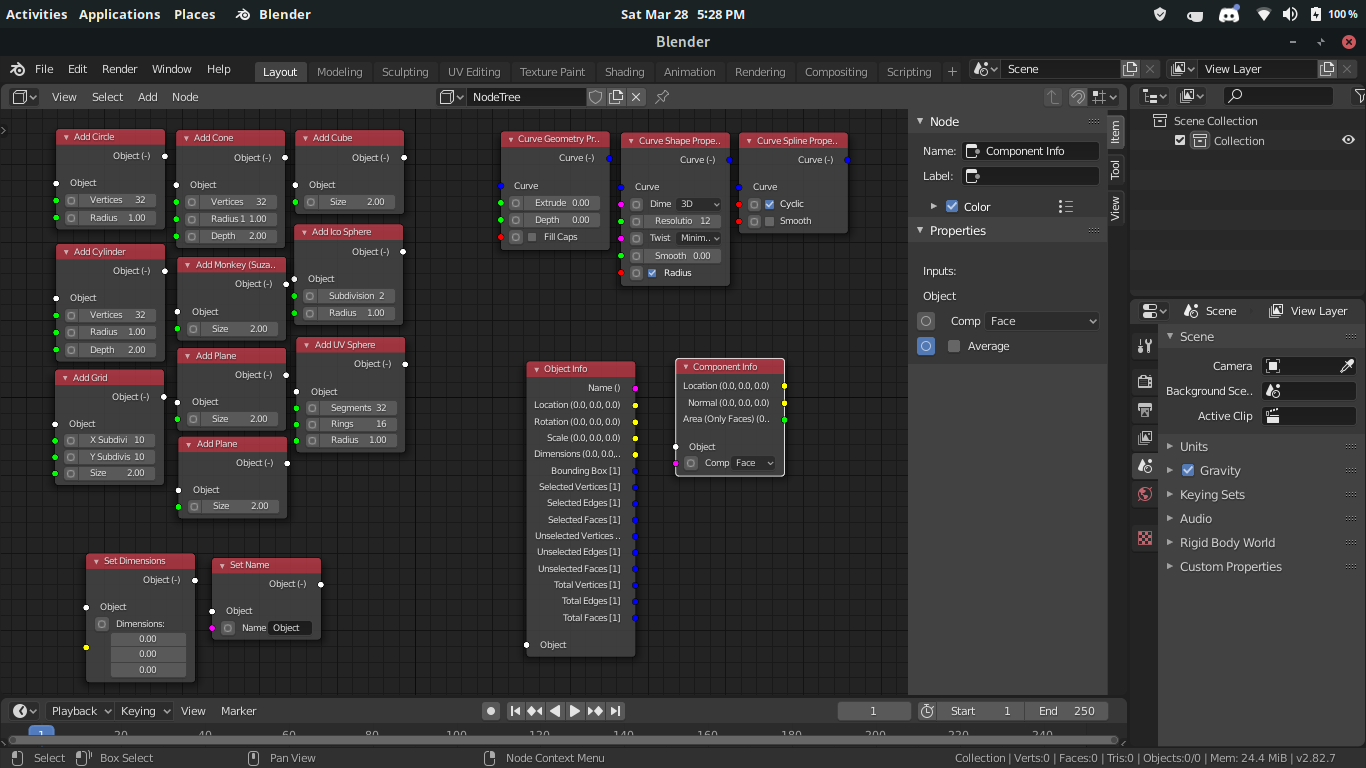Enable the Average checkbox

(x=954, y=346)
